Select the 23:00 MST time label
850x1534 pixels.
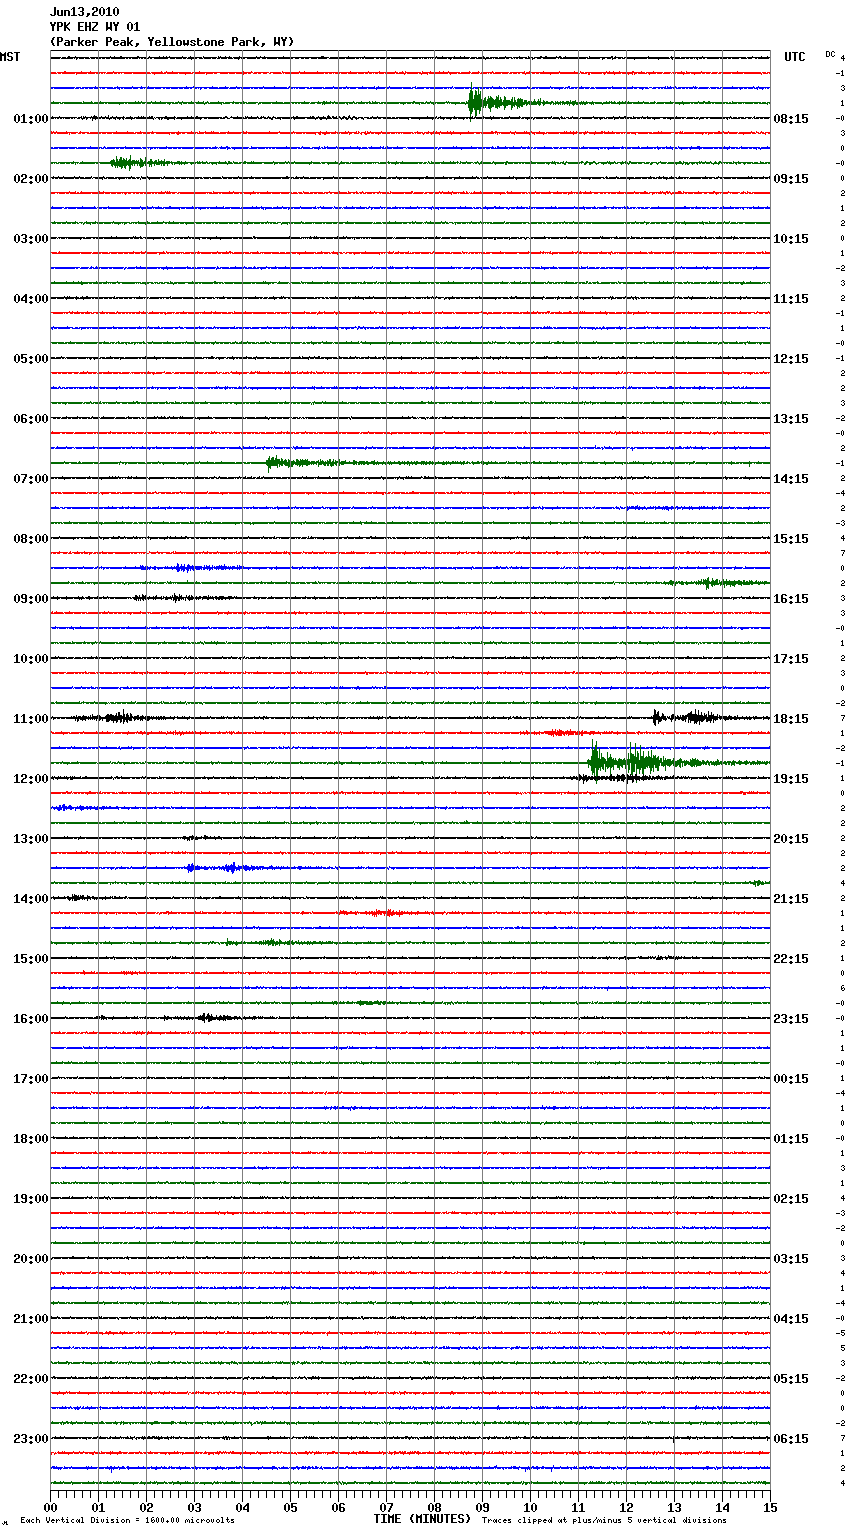(30, 1439)
